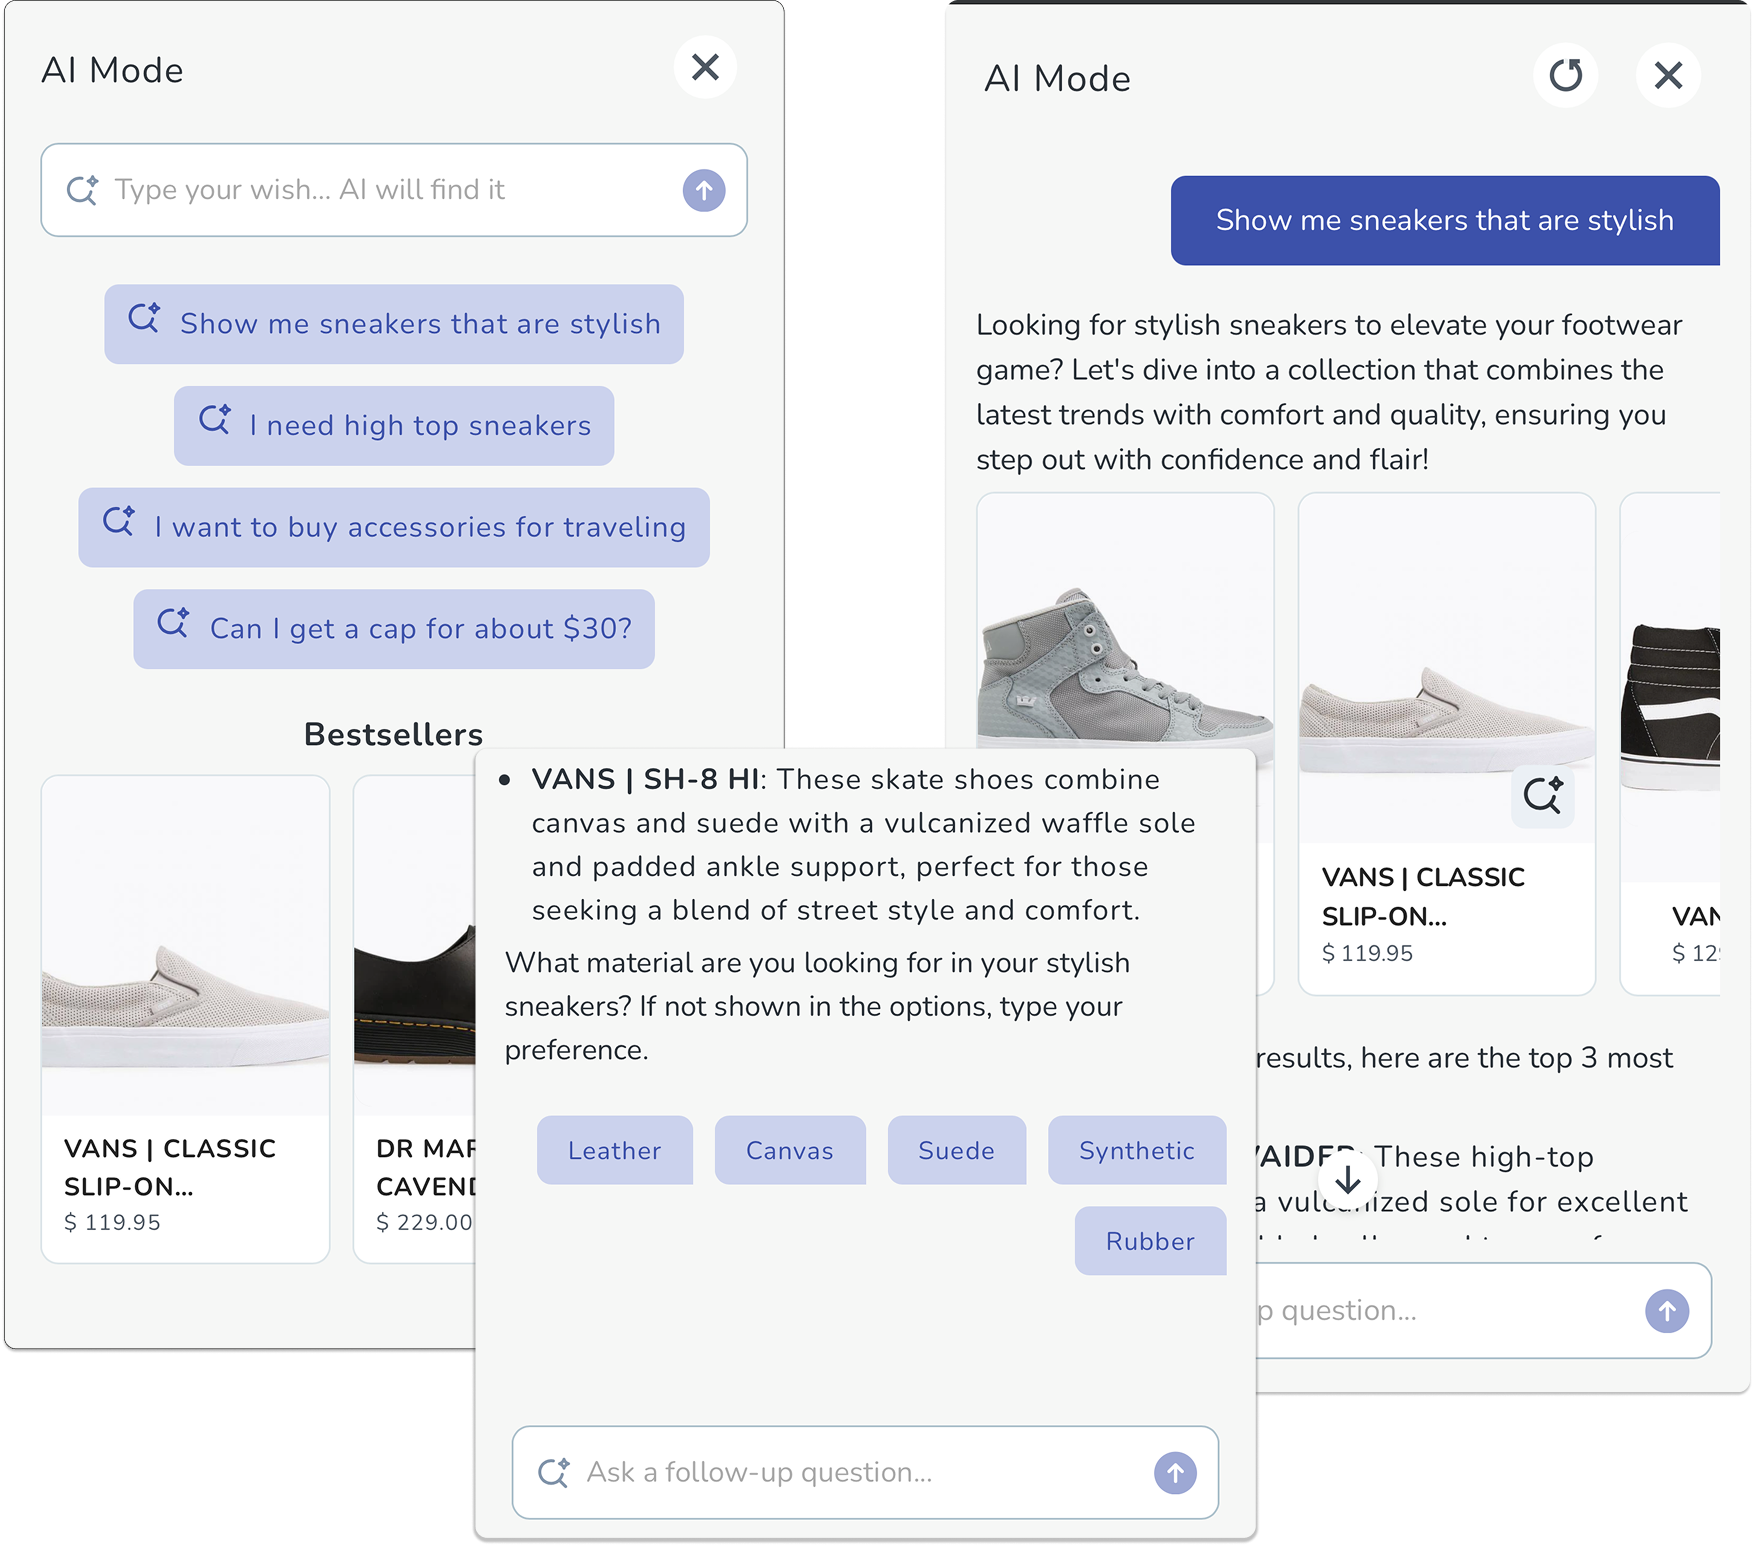Screen dimensions: 1752x1545
Task: Open the Dr Martens Cavendish bestseller card
Action: click(415, 1018)
